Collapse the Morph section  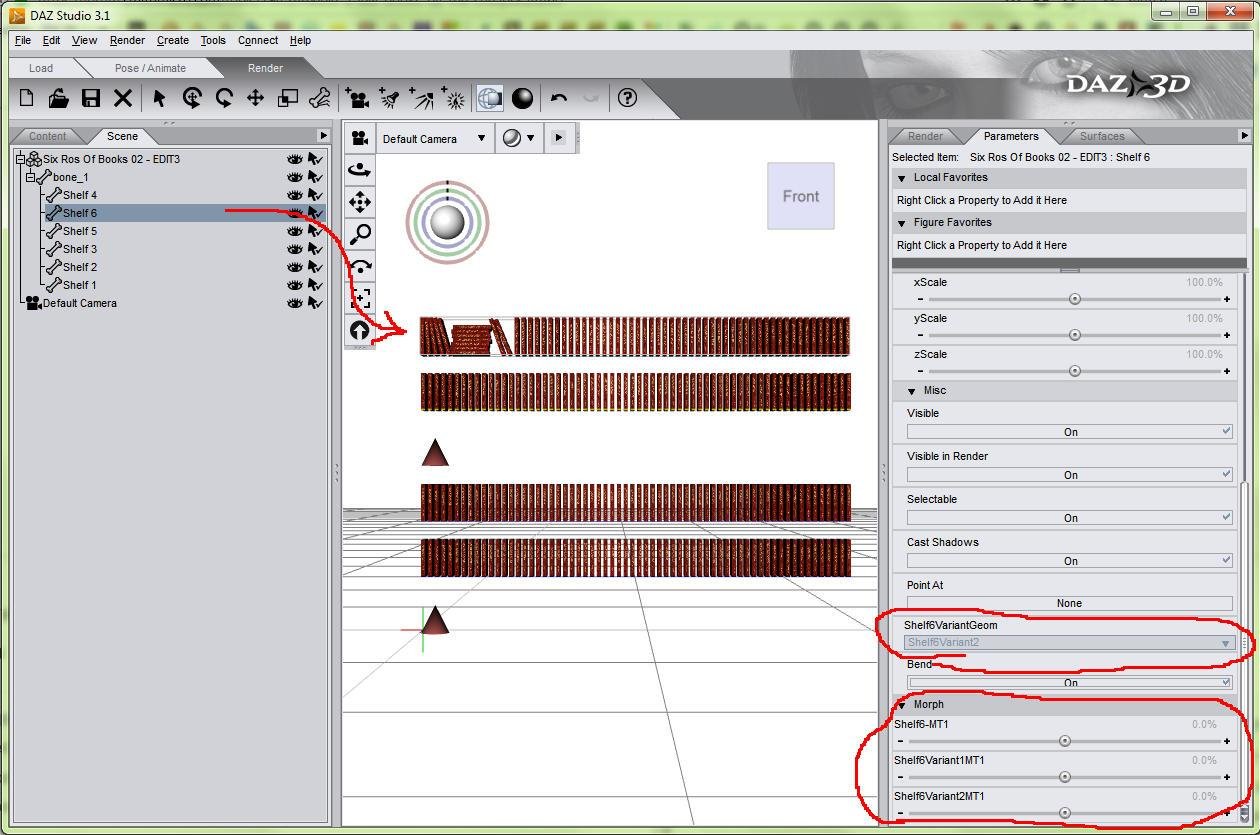click(x=902, y=705)
